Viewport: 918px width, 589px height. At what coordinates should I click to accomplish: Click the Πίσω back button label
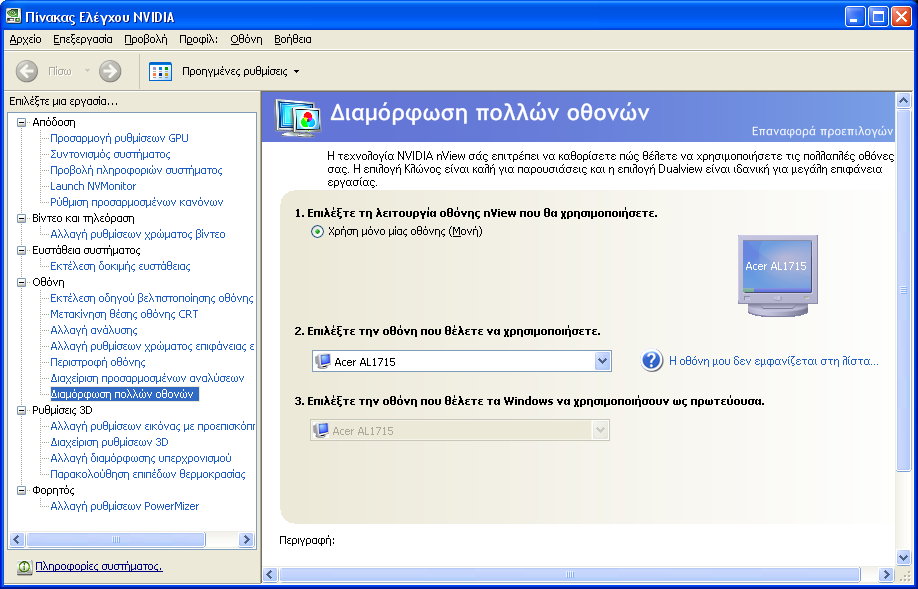(60, 71)
